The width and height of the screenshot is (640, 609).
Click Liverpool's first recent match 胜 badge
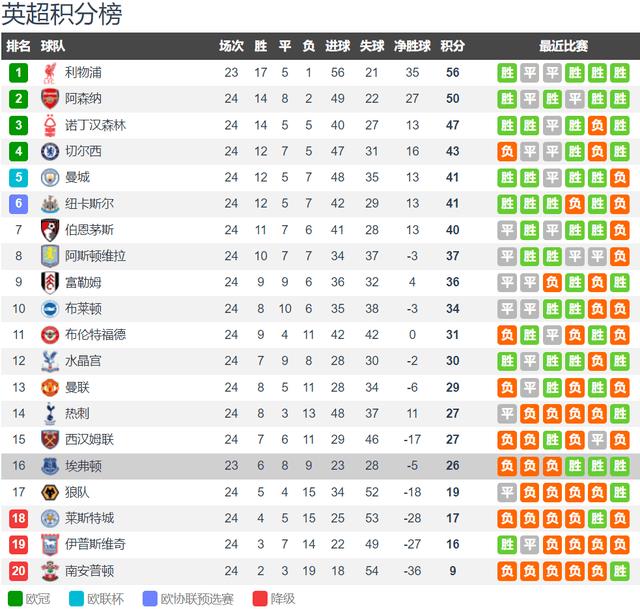[x=507, y=73]
